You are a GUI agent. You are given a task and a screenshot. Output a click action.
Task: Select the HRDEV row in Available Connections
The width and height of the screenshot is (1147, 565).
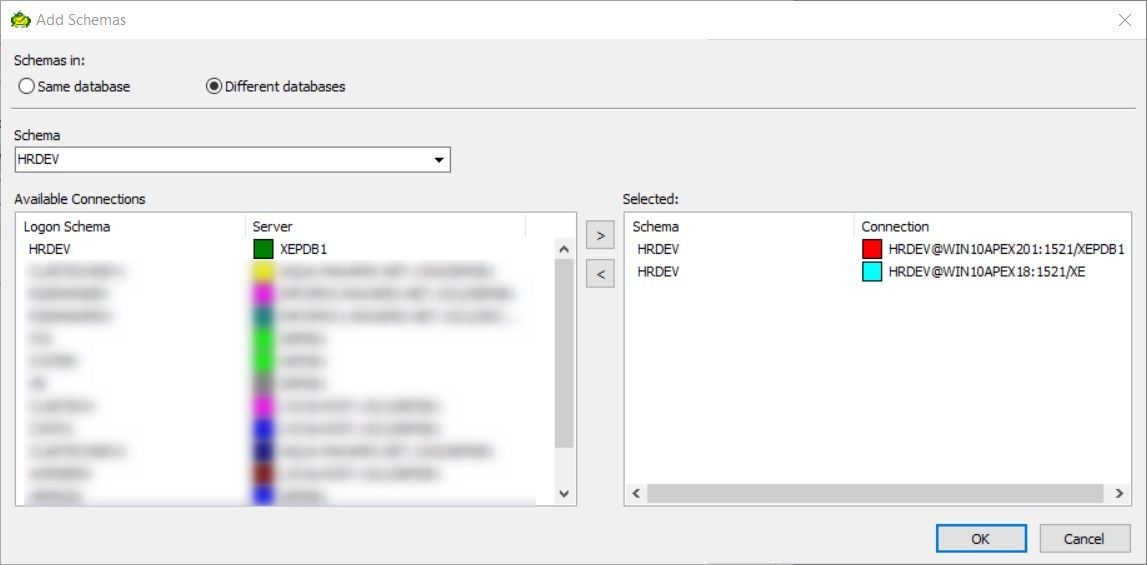pos(285,249)
